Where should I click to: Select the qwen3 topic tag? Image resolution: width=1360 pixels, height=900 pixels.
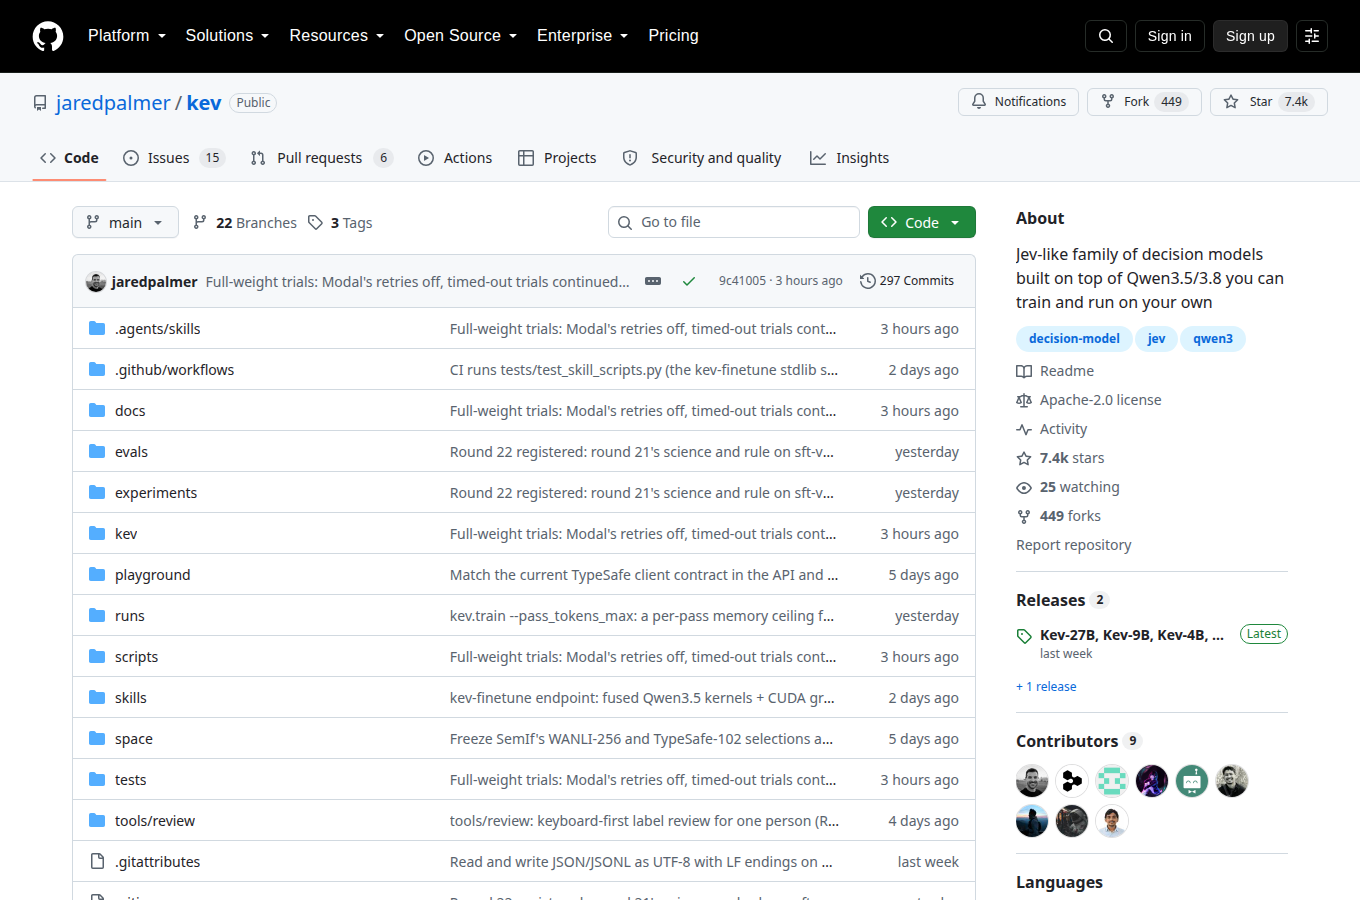point(1213,339)
